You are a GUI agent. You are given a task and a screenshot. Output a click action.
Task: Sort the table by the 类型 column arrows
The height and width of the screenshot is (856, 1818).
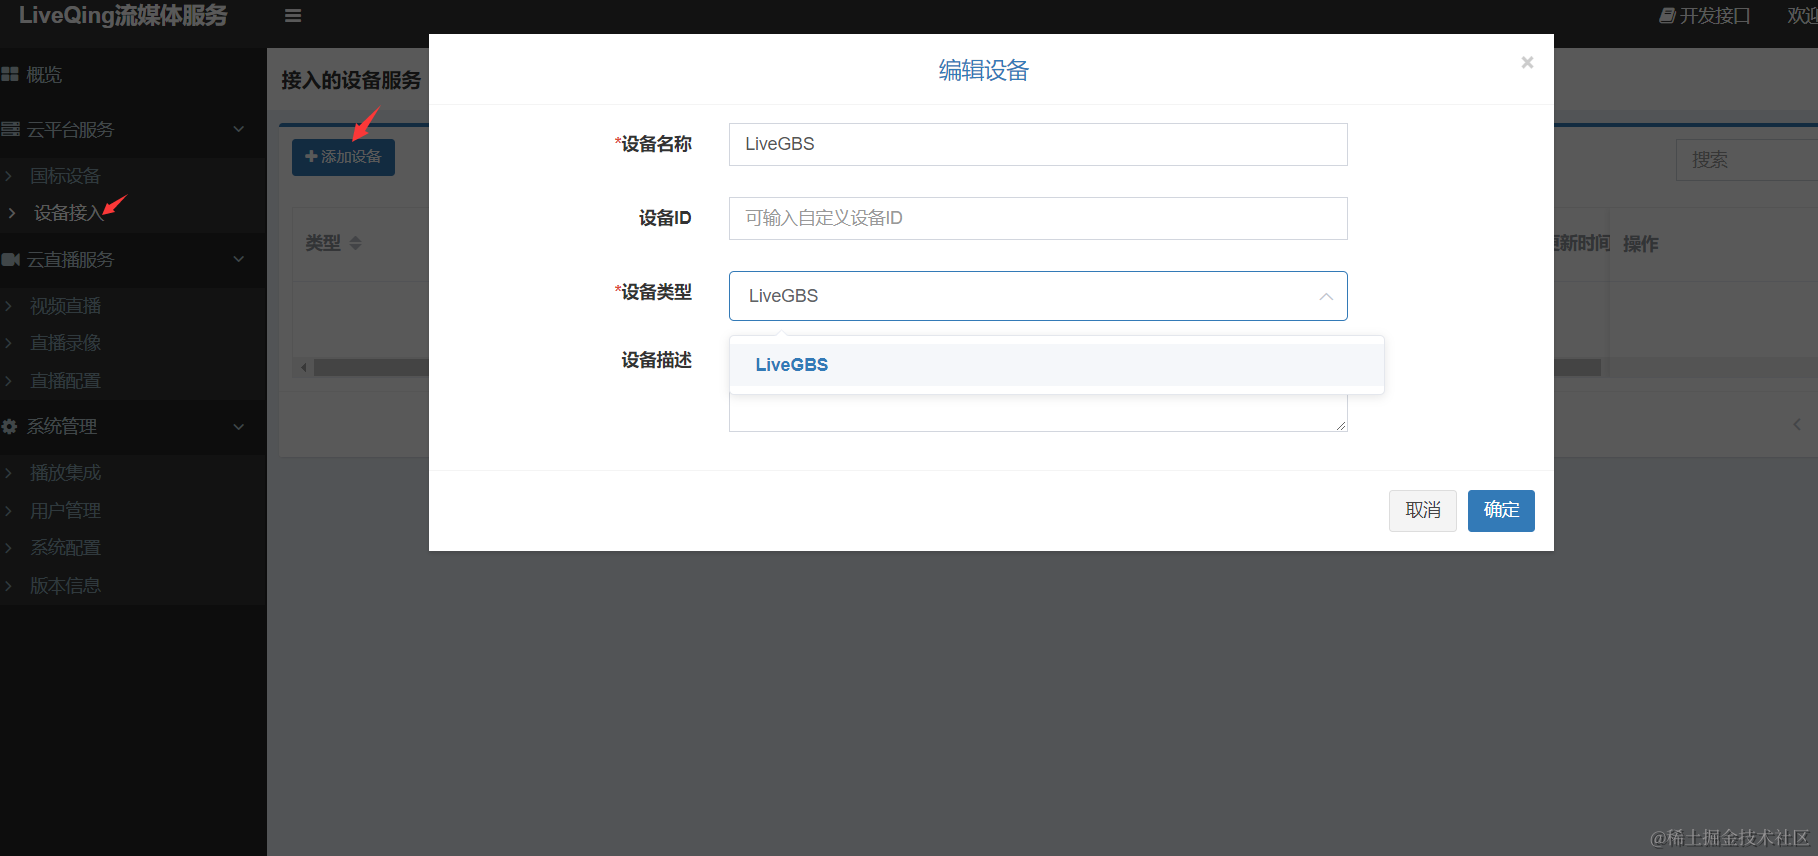pyautogui.click(x=355, y=243)
